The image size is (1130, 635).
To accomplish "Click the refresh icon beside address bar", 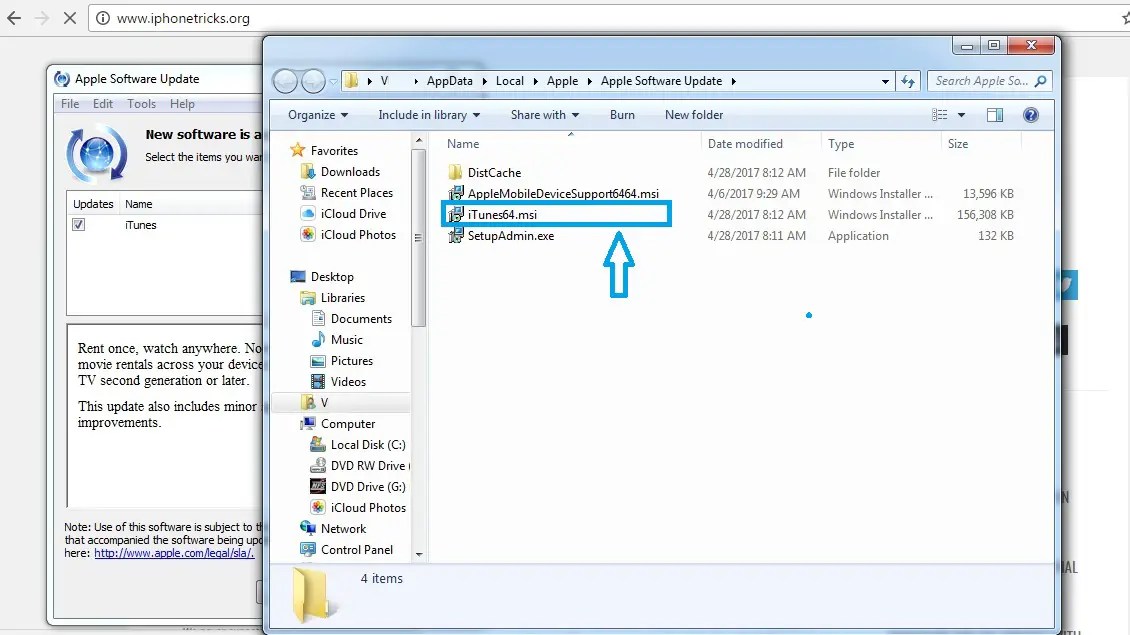I will point(908,81).
